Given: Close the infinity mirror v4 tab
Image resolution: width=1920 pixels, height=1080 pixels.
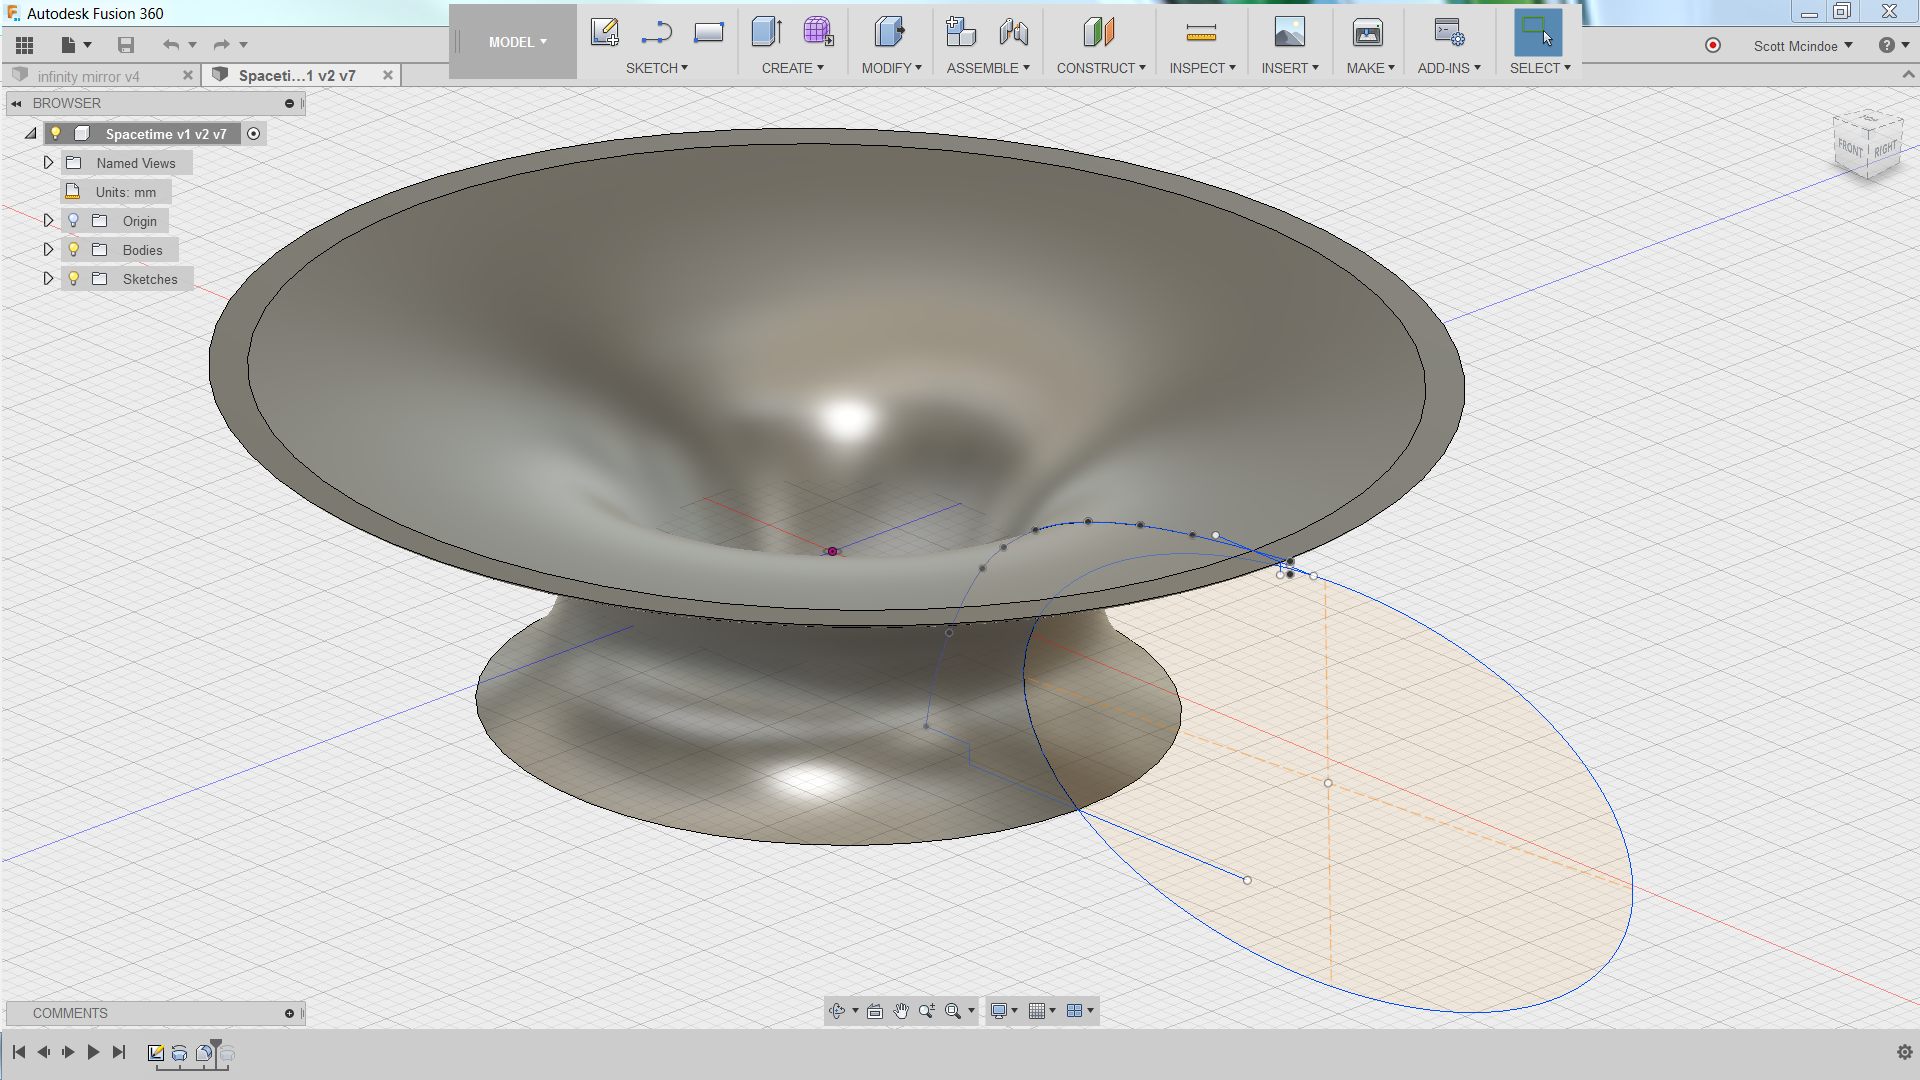Looking at the screenshot, I should pyautogui.click(x=188, y=75).
